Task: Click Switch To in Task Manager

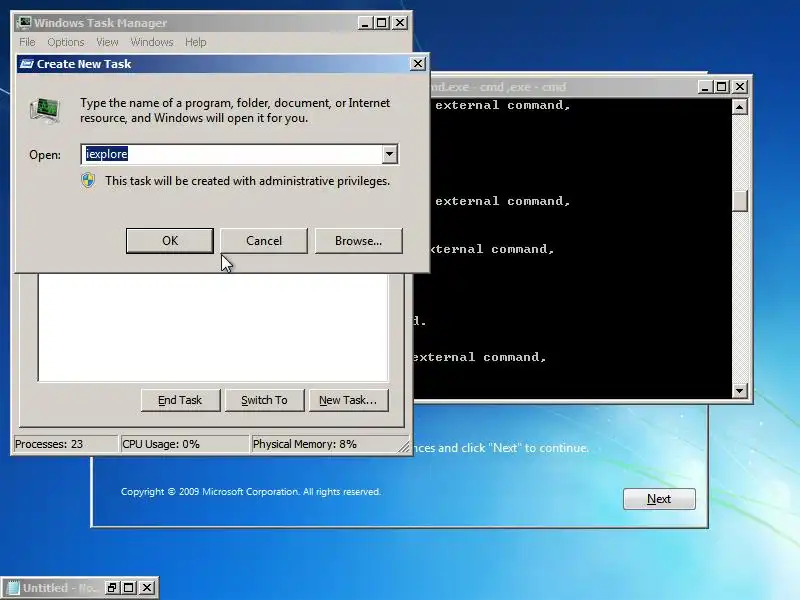Action: click(x=264, y=400)
